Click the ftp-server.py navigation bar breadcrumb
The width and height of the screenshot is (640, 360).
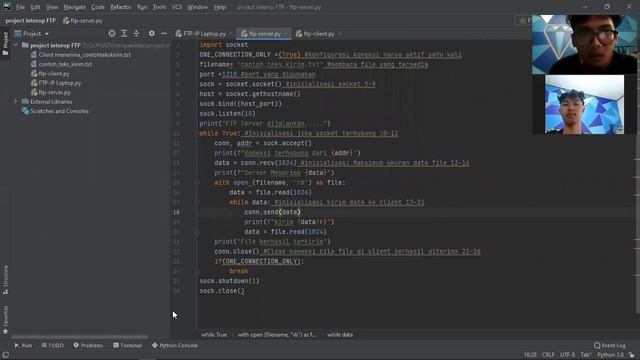pyautogui.click(x=83, y=20)
